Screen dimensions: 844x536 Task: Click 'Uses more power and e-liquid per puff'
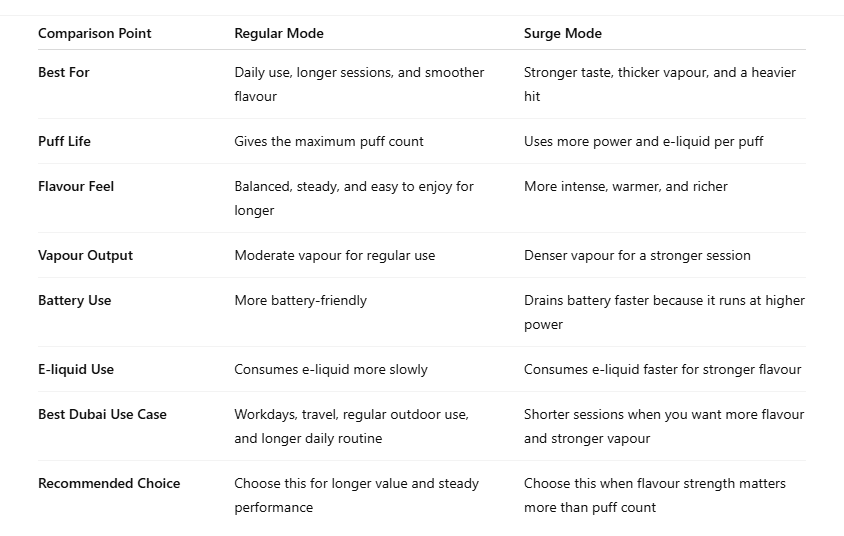coord(644,141)
